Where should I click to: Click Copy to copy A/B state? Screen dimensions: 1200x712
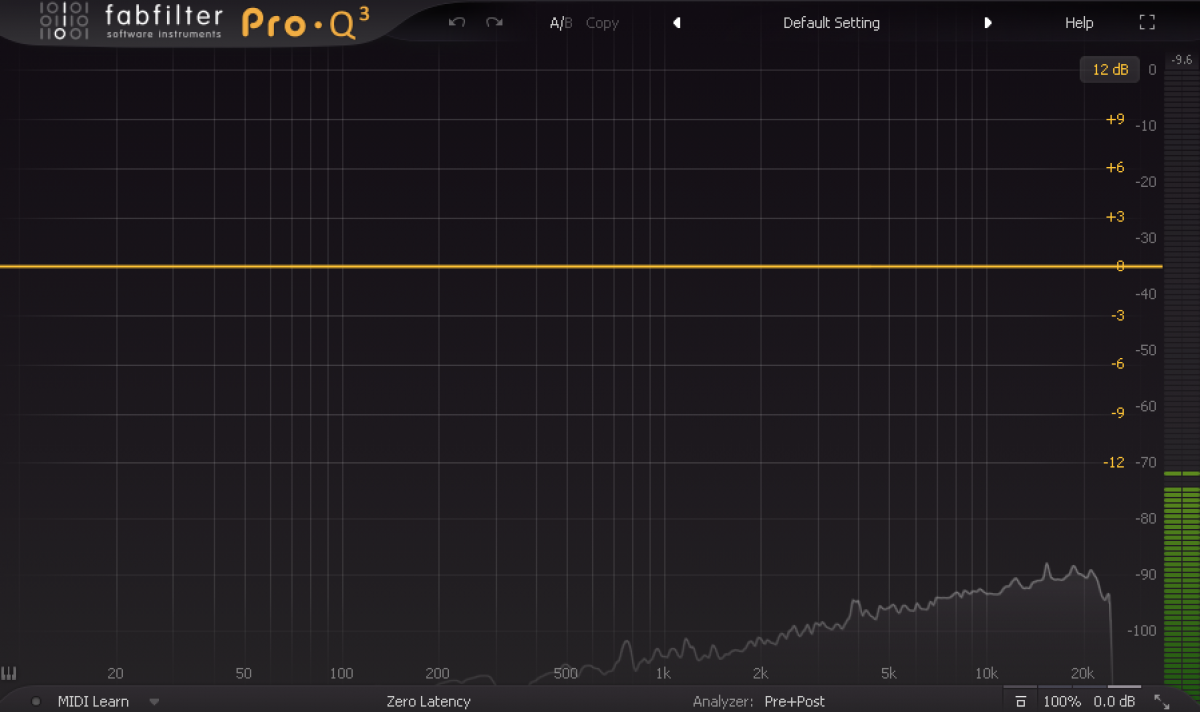pos(602,23)
